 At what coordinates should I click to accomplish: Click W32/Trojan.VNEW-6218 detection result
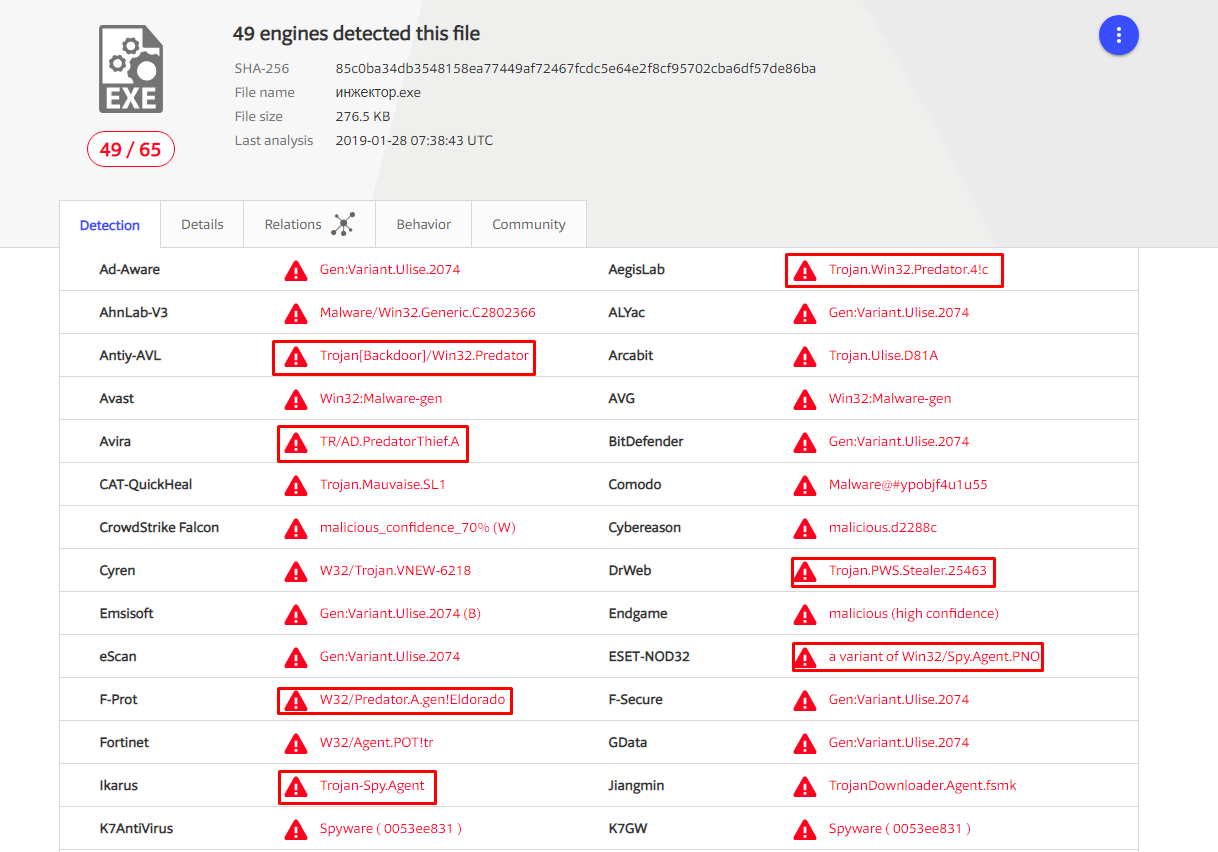click(395, 571)
